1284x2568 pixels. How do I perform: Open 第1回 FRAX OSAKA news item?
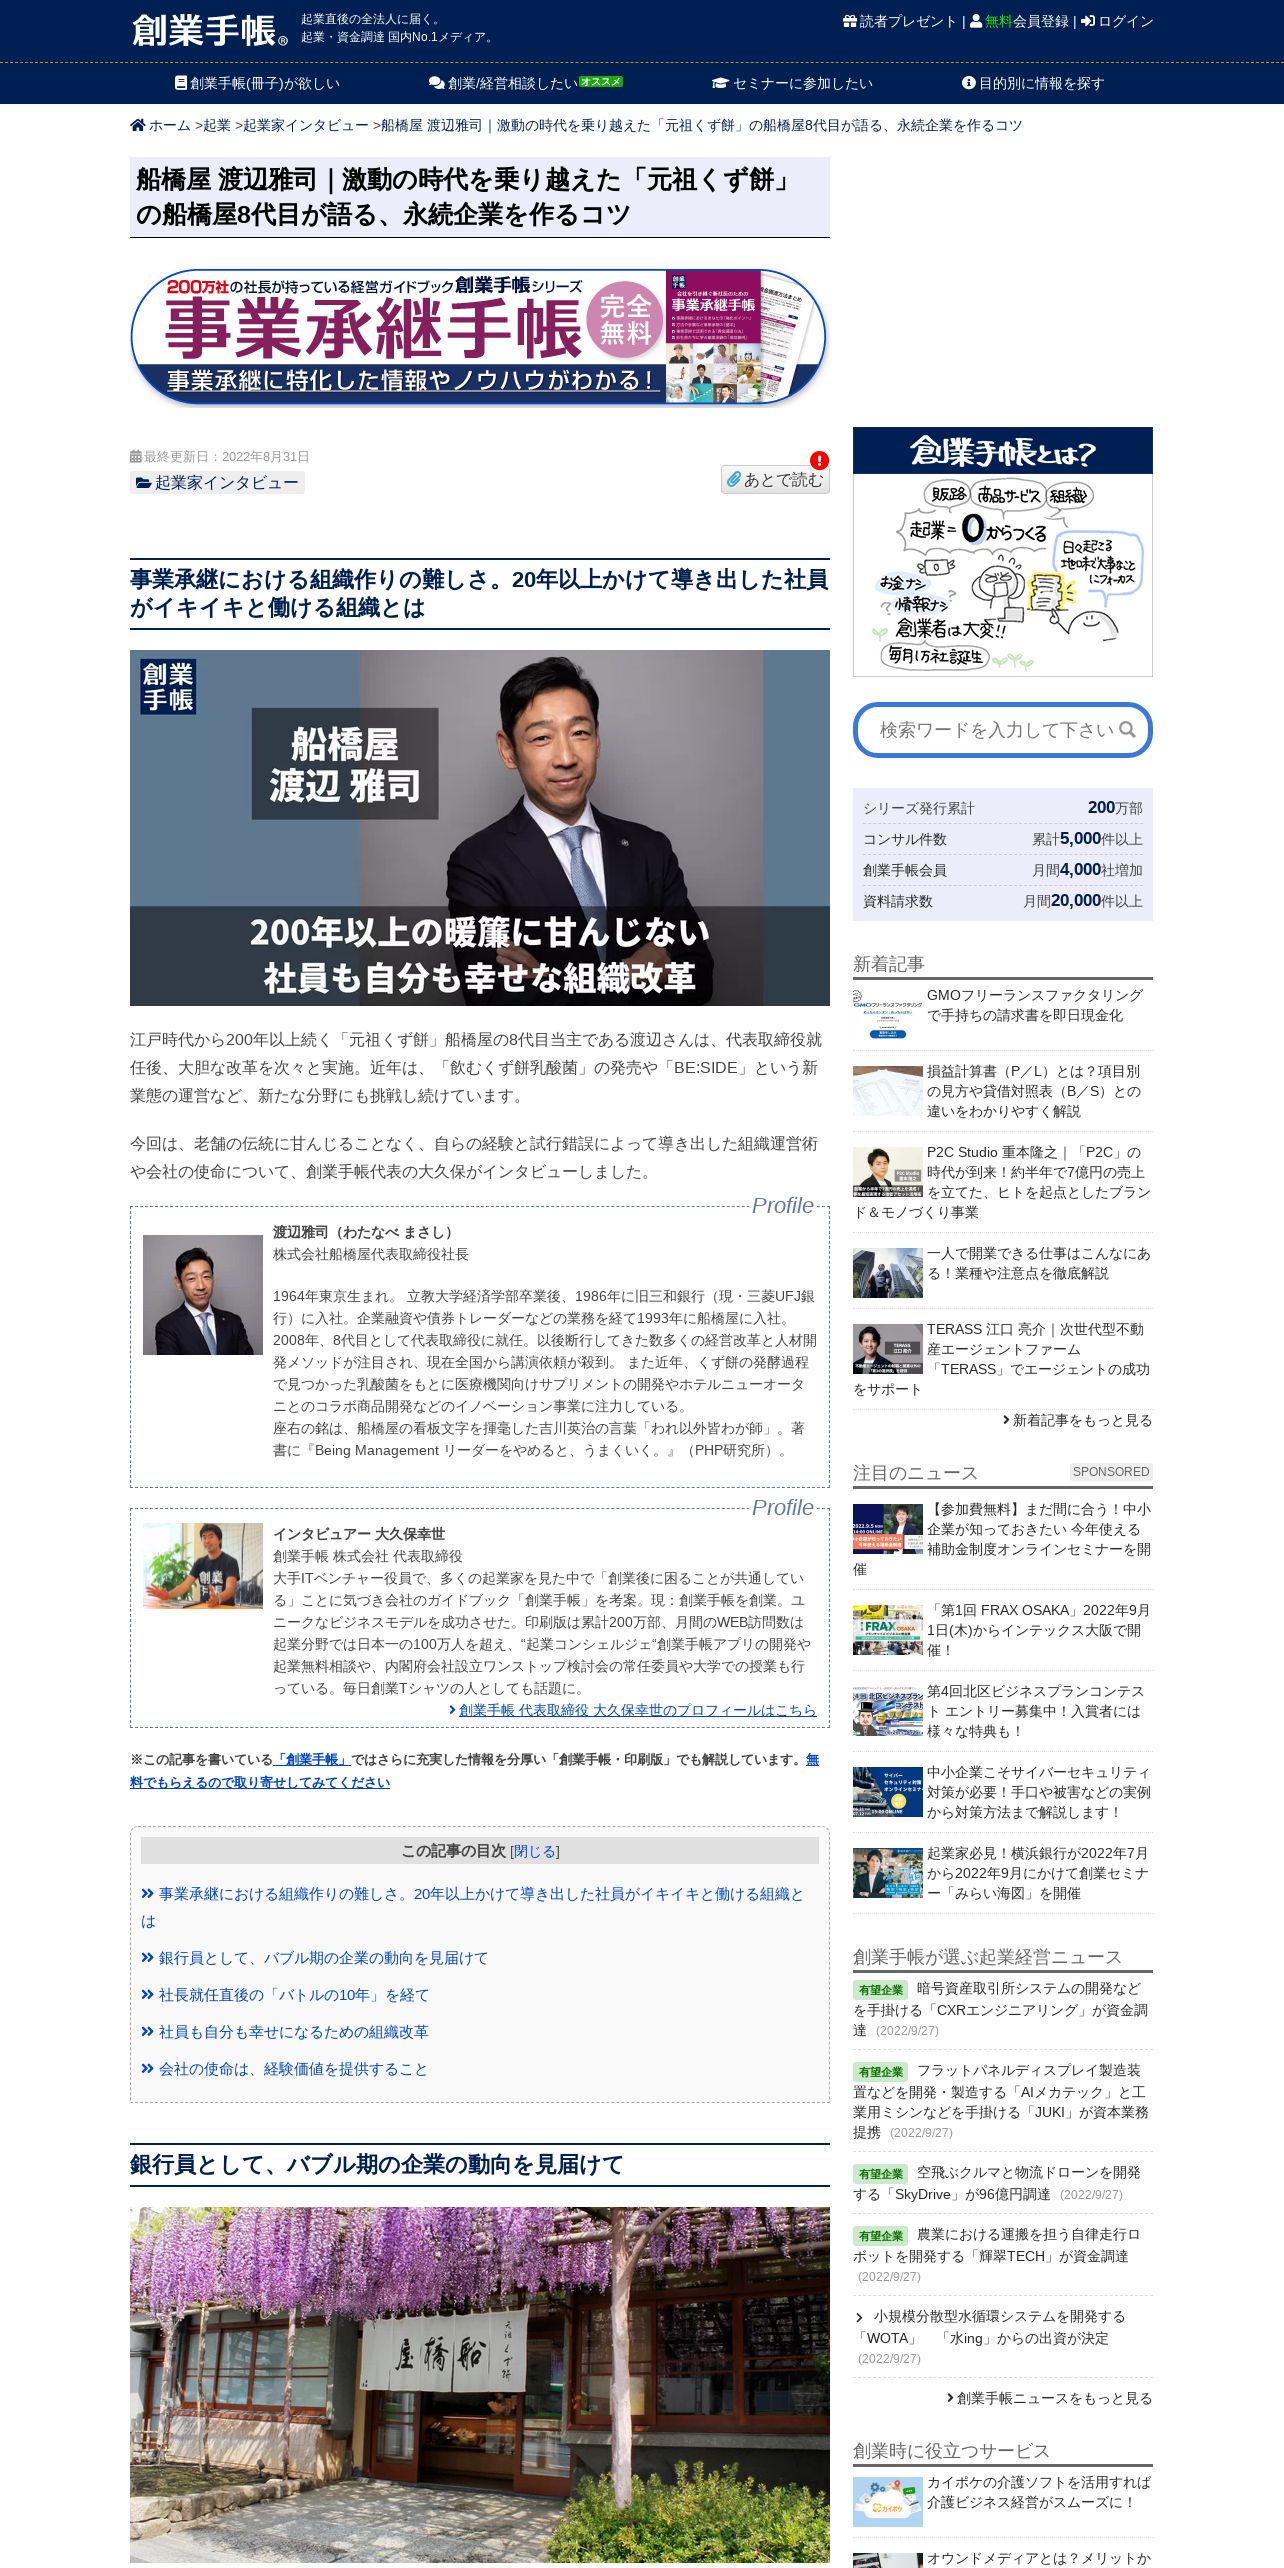point(1038,1630)
